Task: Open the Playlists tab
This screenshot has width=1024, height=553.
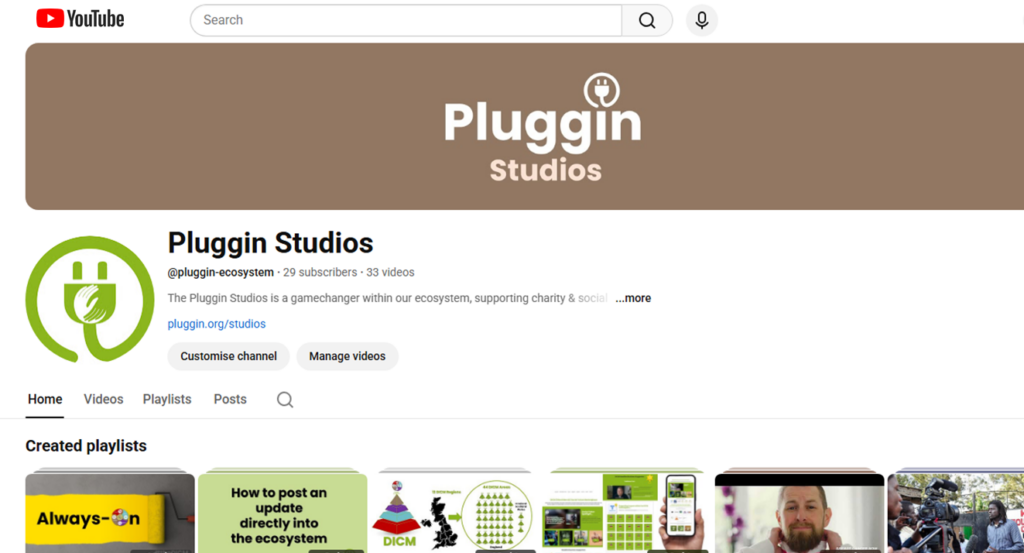Action: [x=167, y=399]
